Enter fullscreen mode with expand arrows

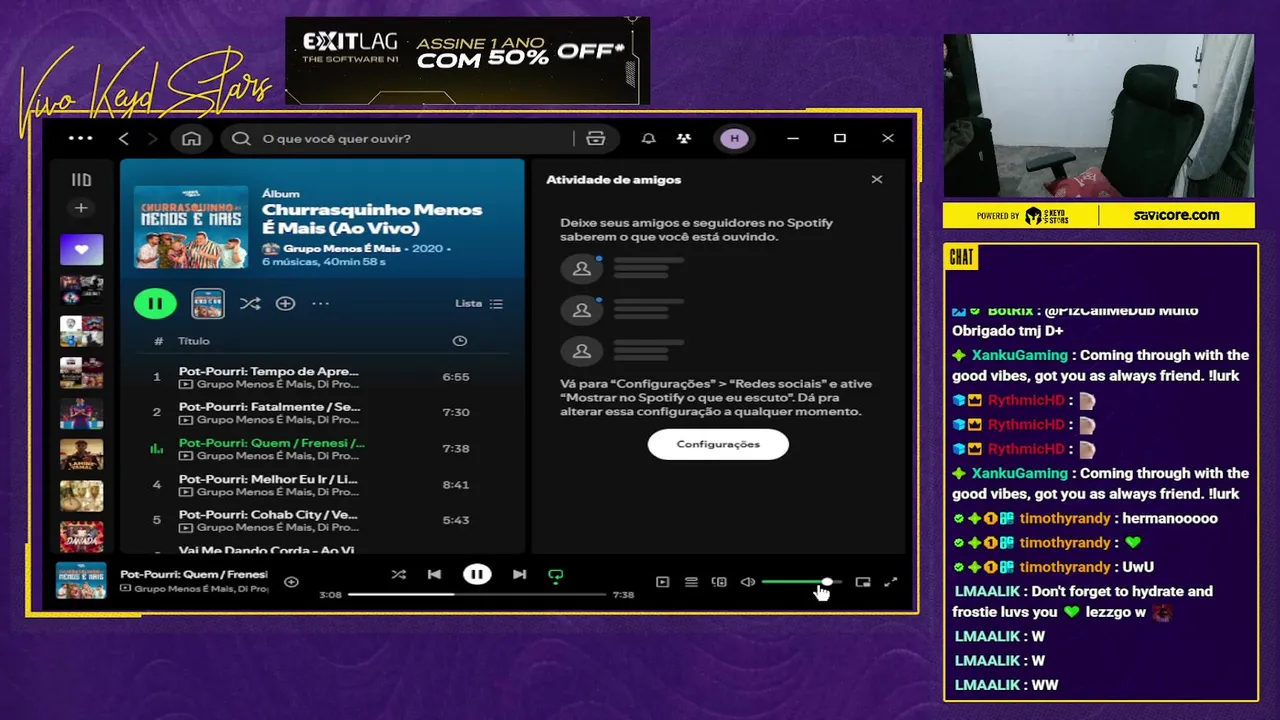891,581
